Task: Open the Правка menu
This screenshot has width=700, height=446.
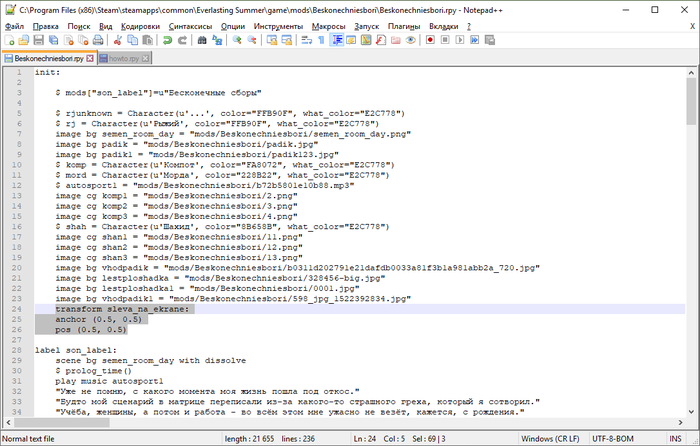Action: (46, 26)
